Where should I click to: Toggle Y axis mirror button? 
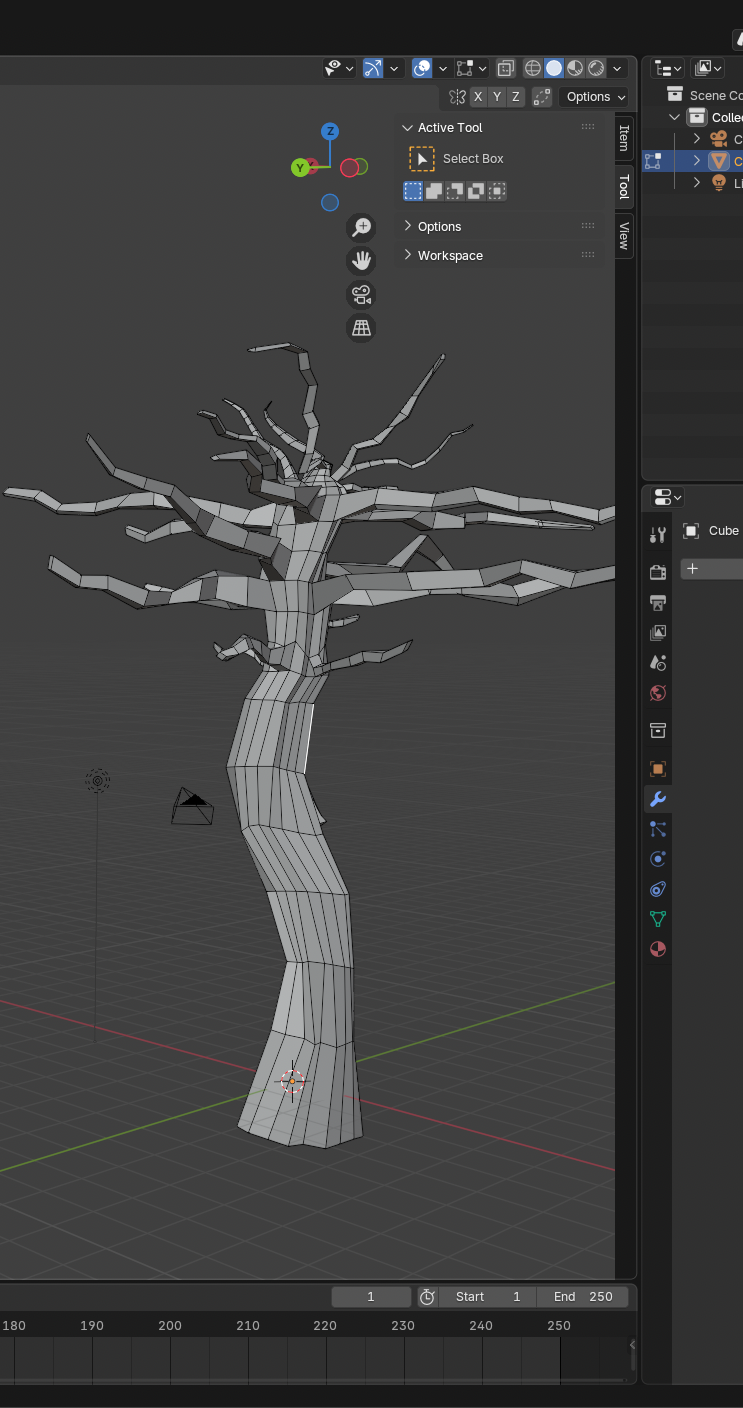497,97
